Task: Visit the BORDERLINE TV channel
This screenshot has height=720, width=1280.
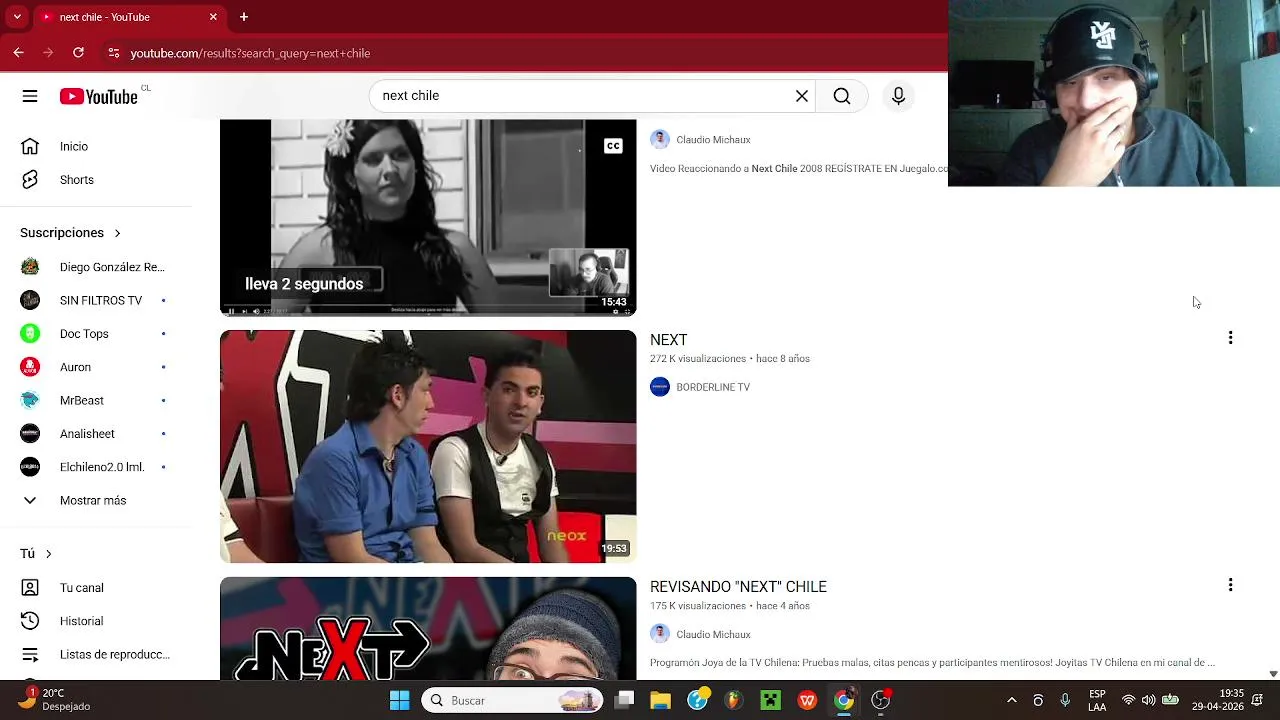Action: (712, 387)
